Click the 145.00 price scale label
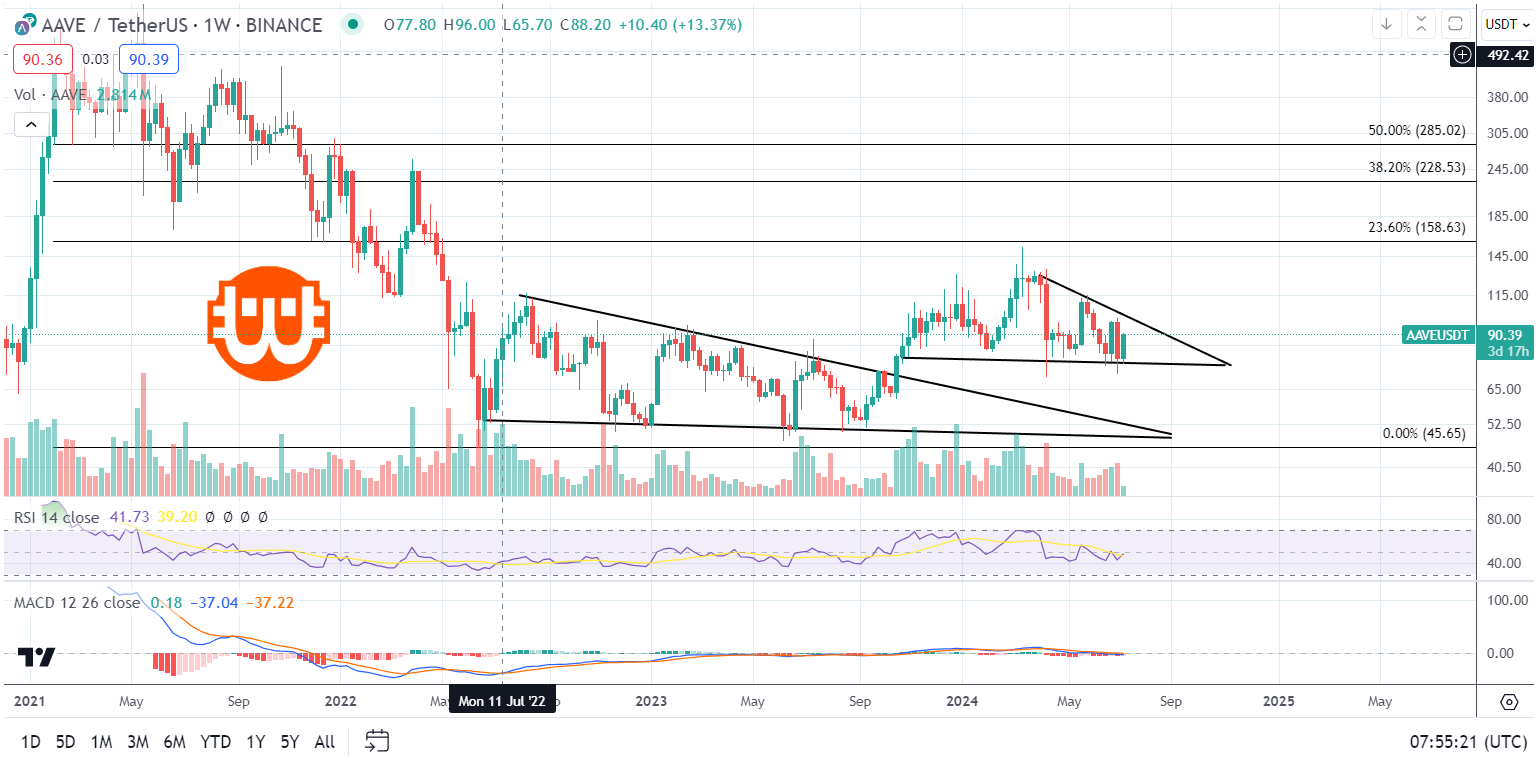 [1509, 257]
